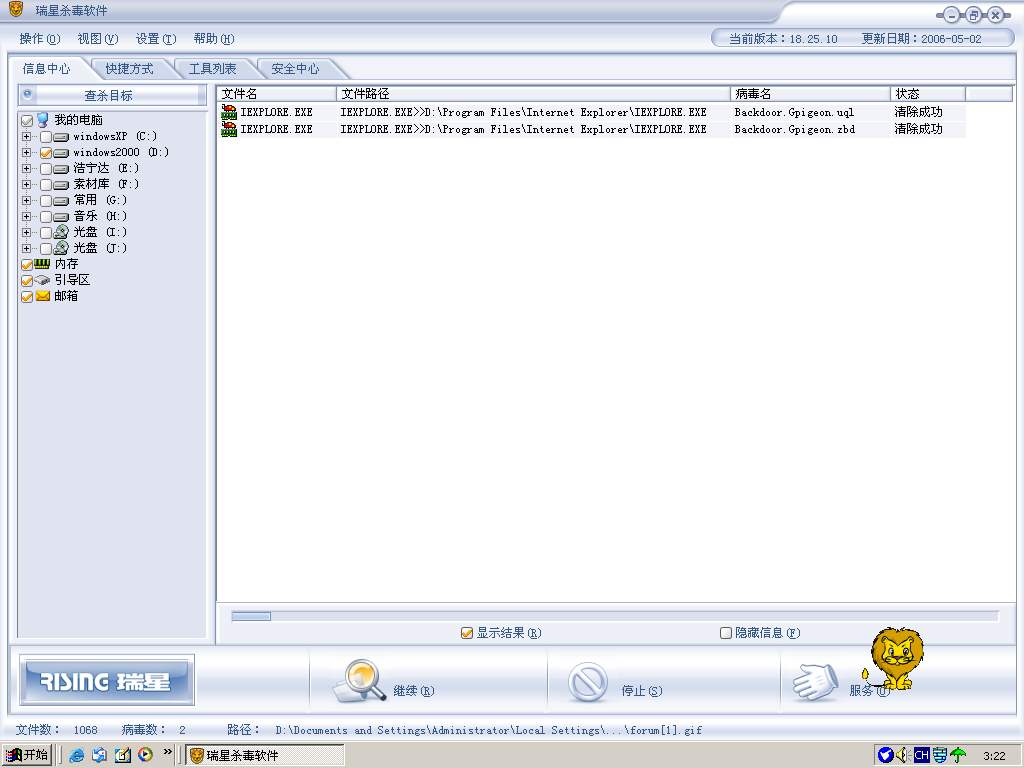Switch to the 工具列表 tab
The width and height of the screenshot is (1024, 768).
click(x=212, y=69)
